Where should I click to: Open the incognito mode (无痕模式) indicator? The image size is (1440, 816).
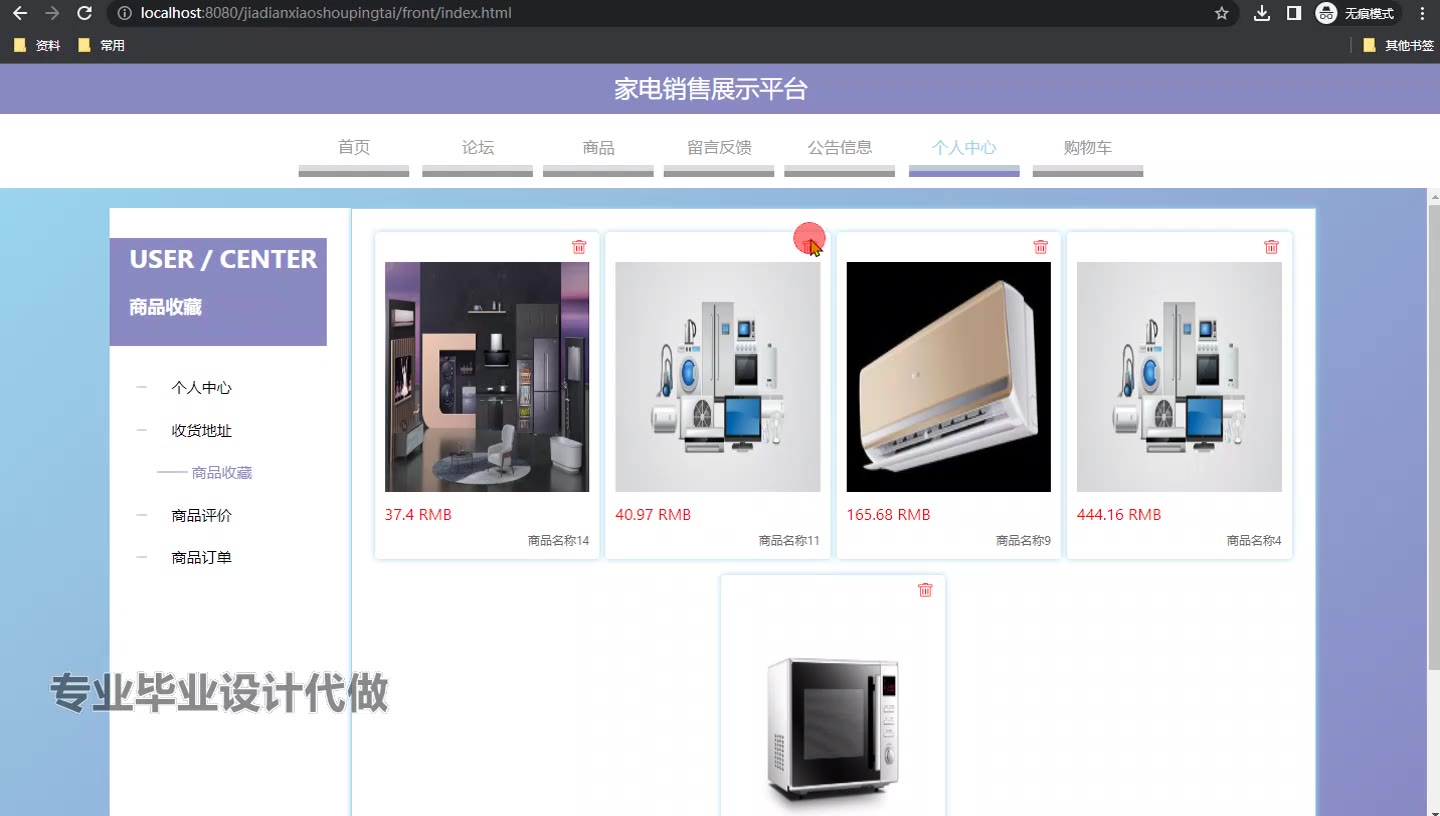click(x=1356, y=13)
